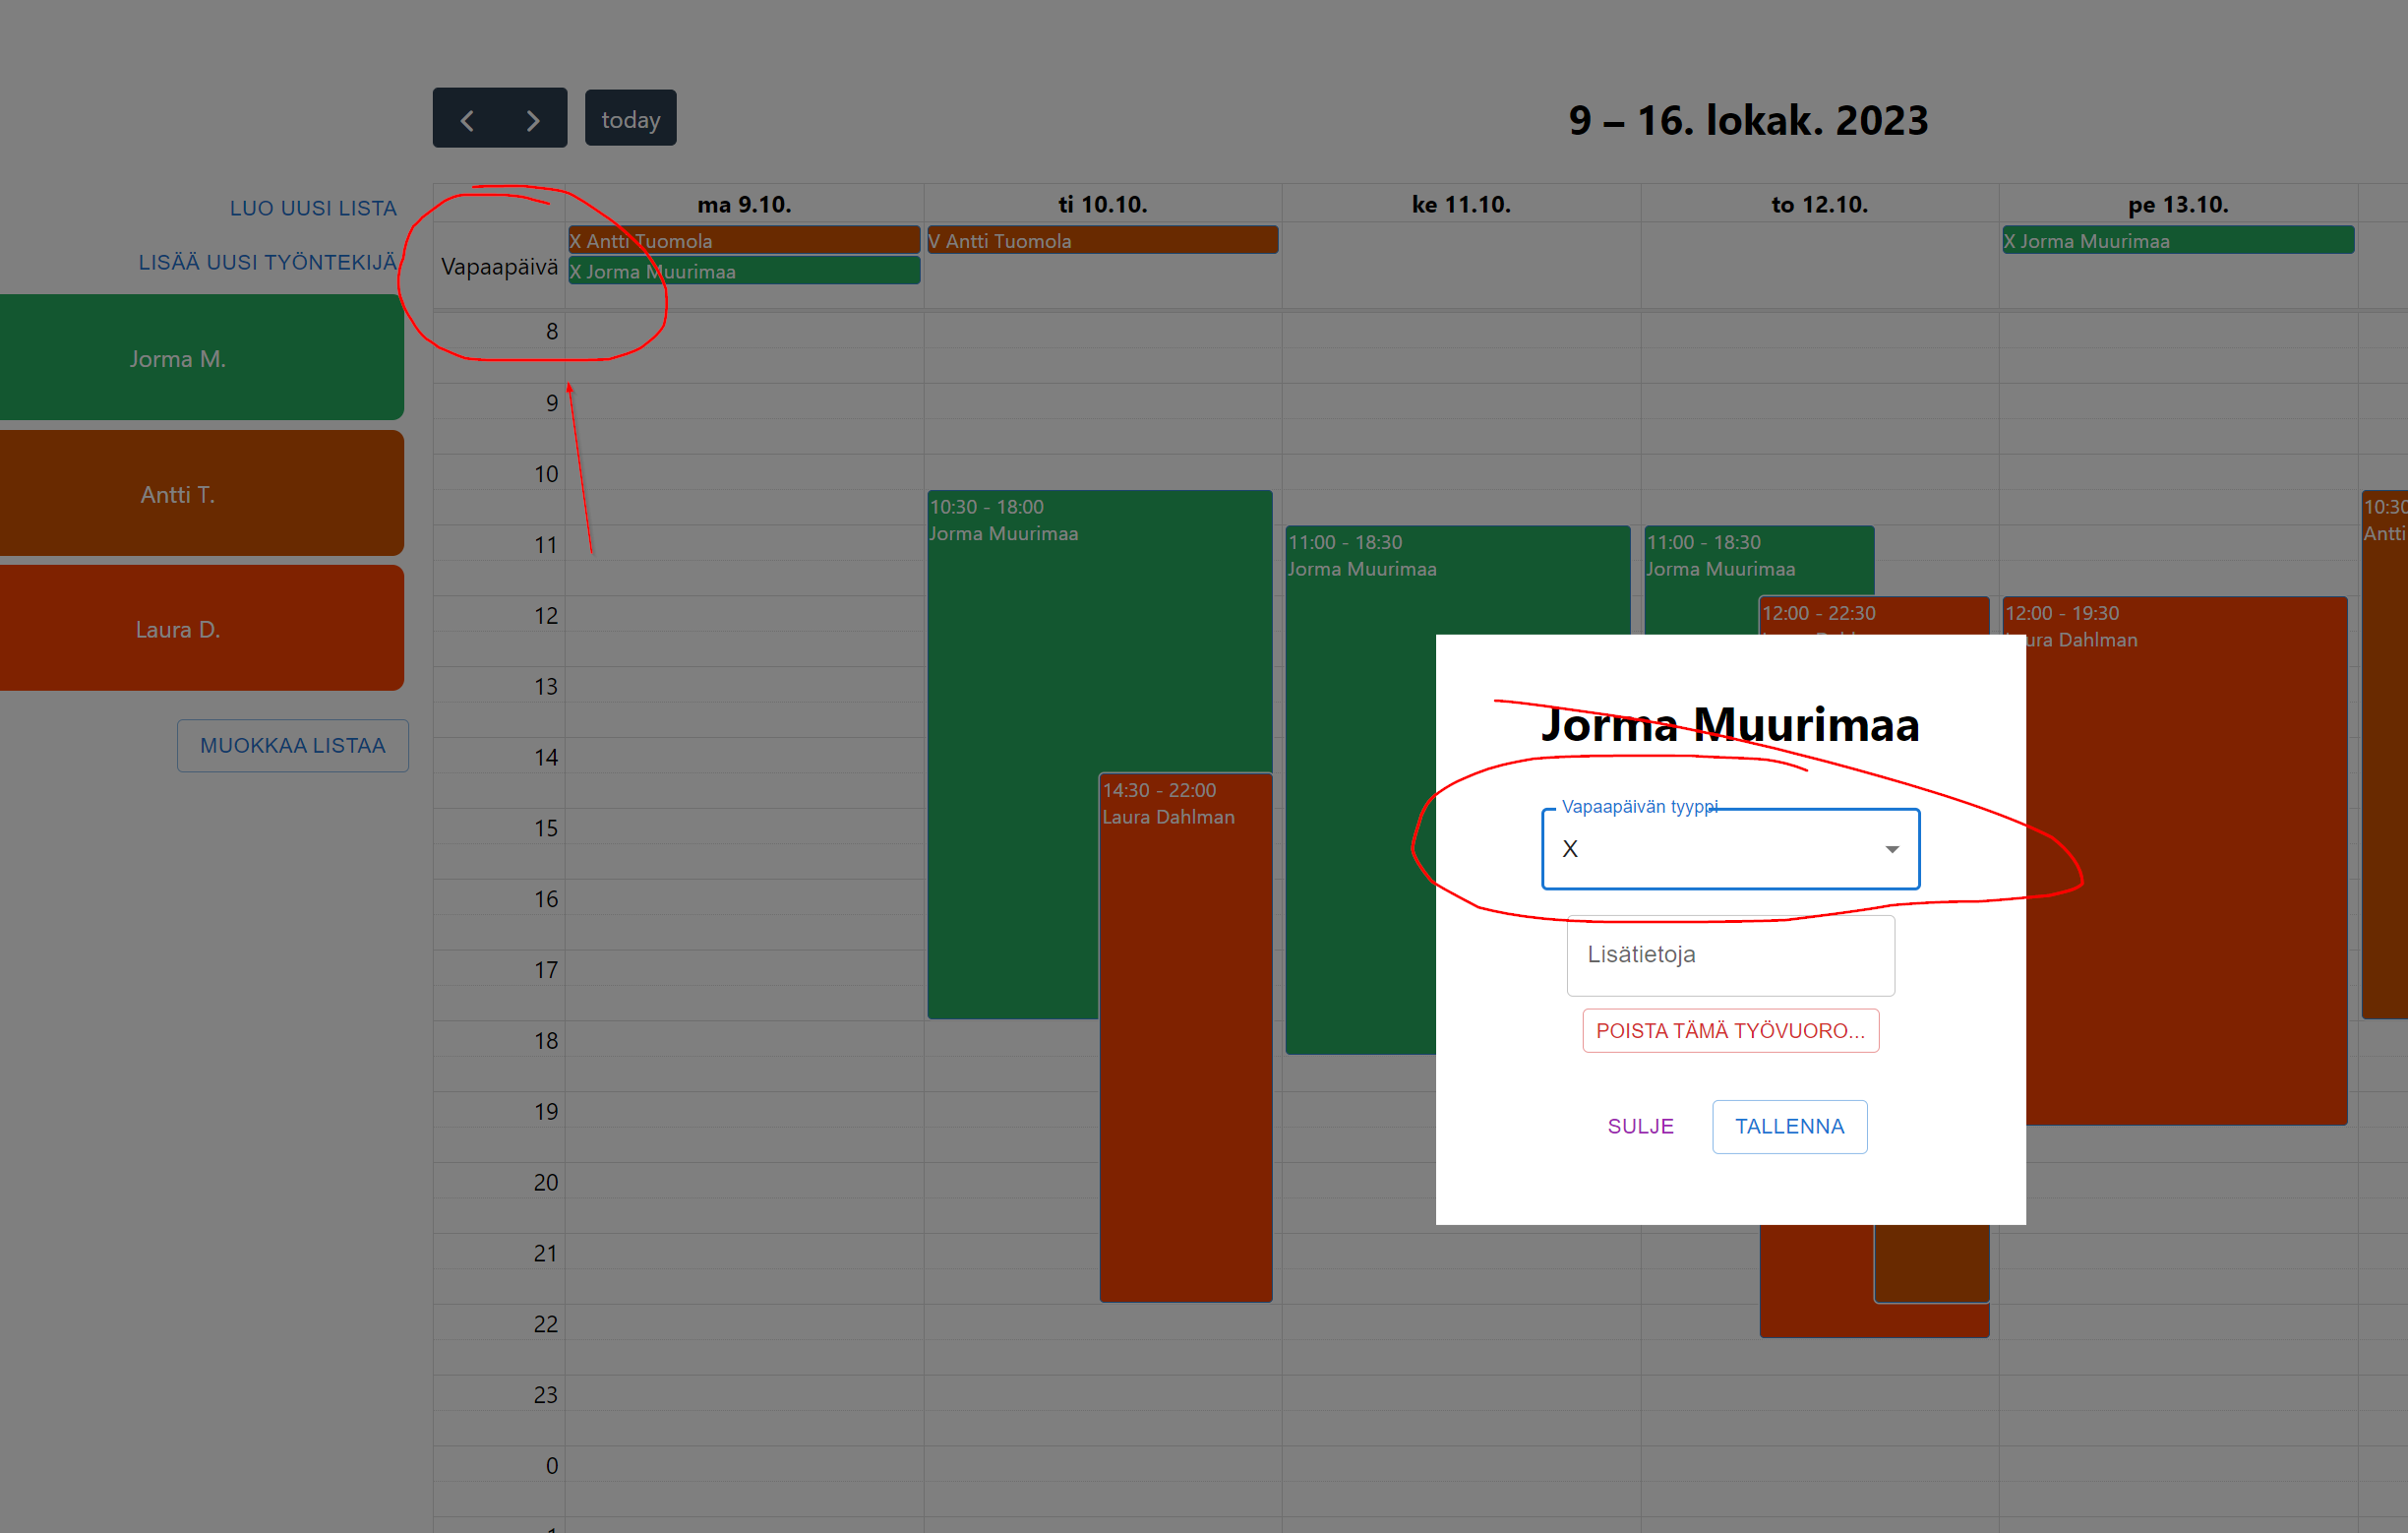The width and height of the screenshot is (2408, 1533).
Task: Open Laura Dahlman 14:30 - 22:00 shift
Action: point(1186,1037)
